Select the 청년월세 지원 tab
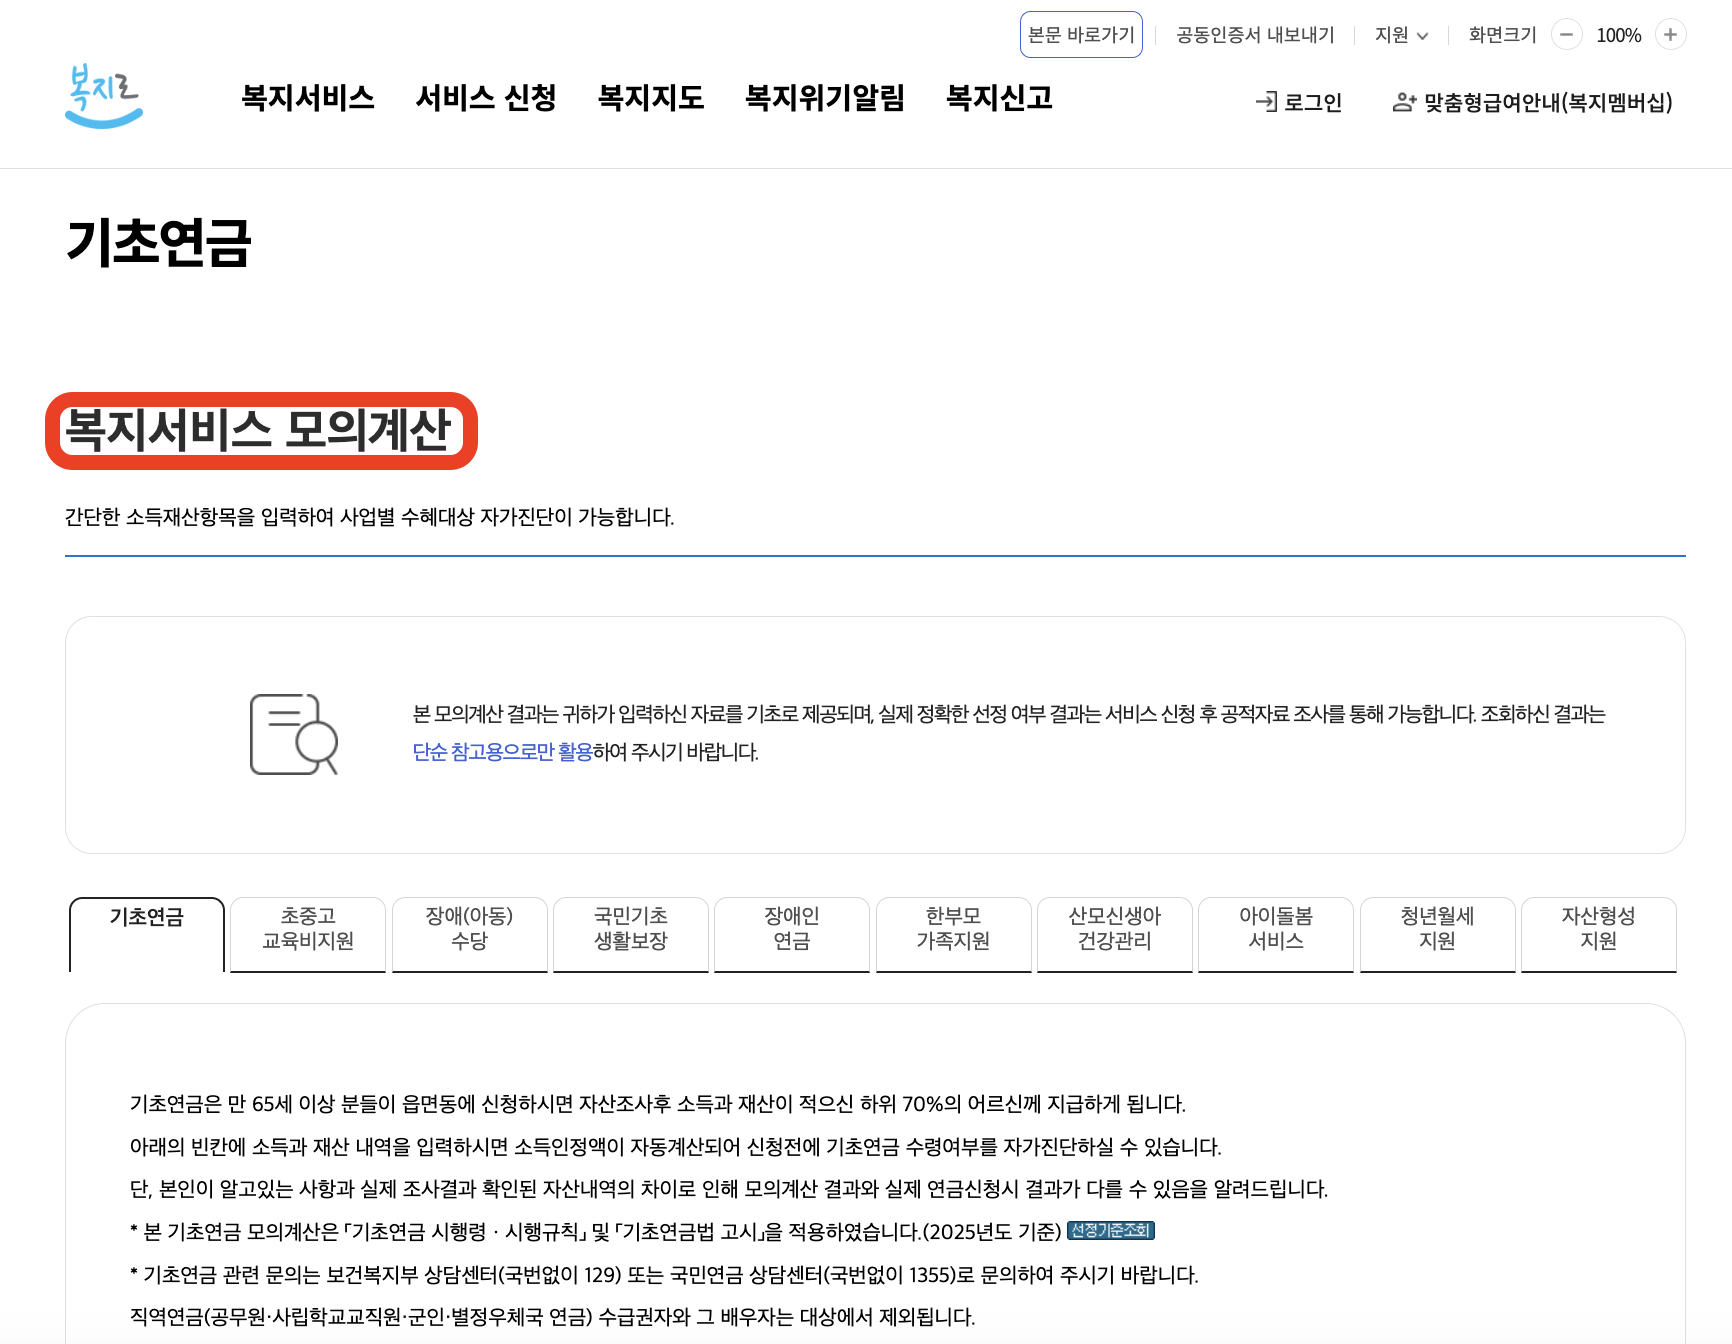 [1437, 934]
